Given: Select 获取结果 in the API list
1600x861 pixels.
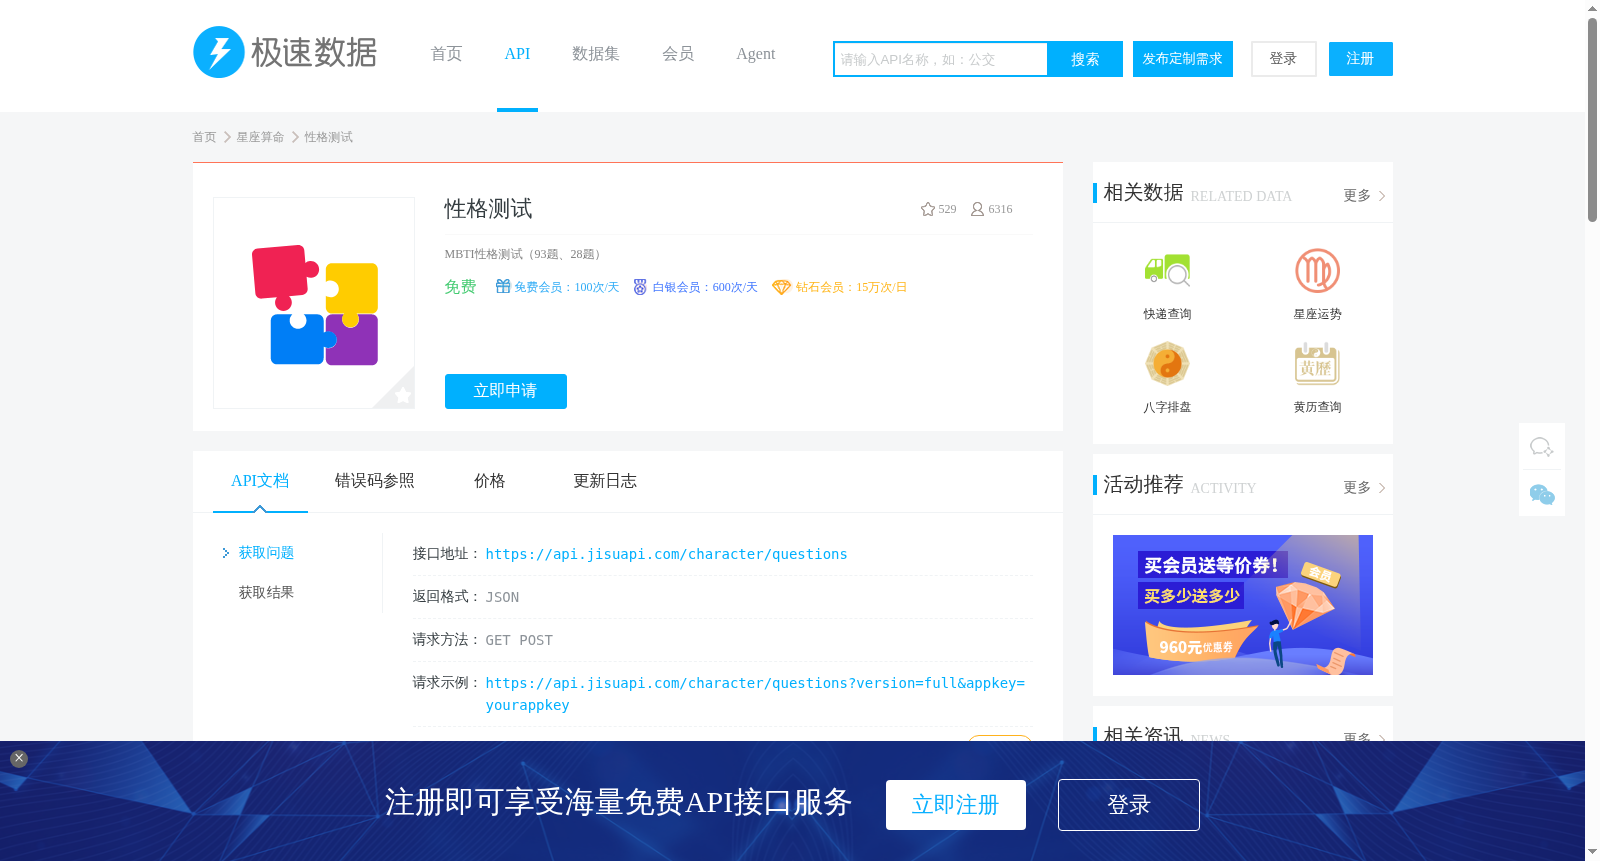Looking at the screenshot, I should tap(266, 593).
